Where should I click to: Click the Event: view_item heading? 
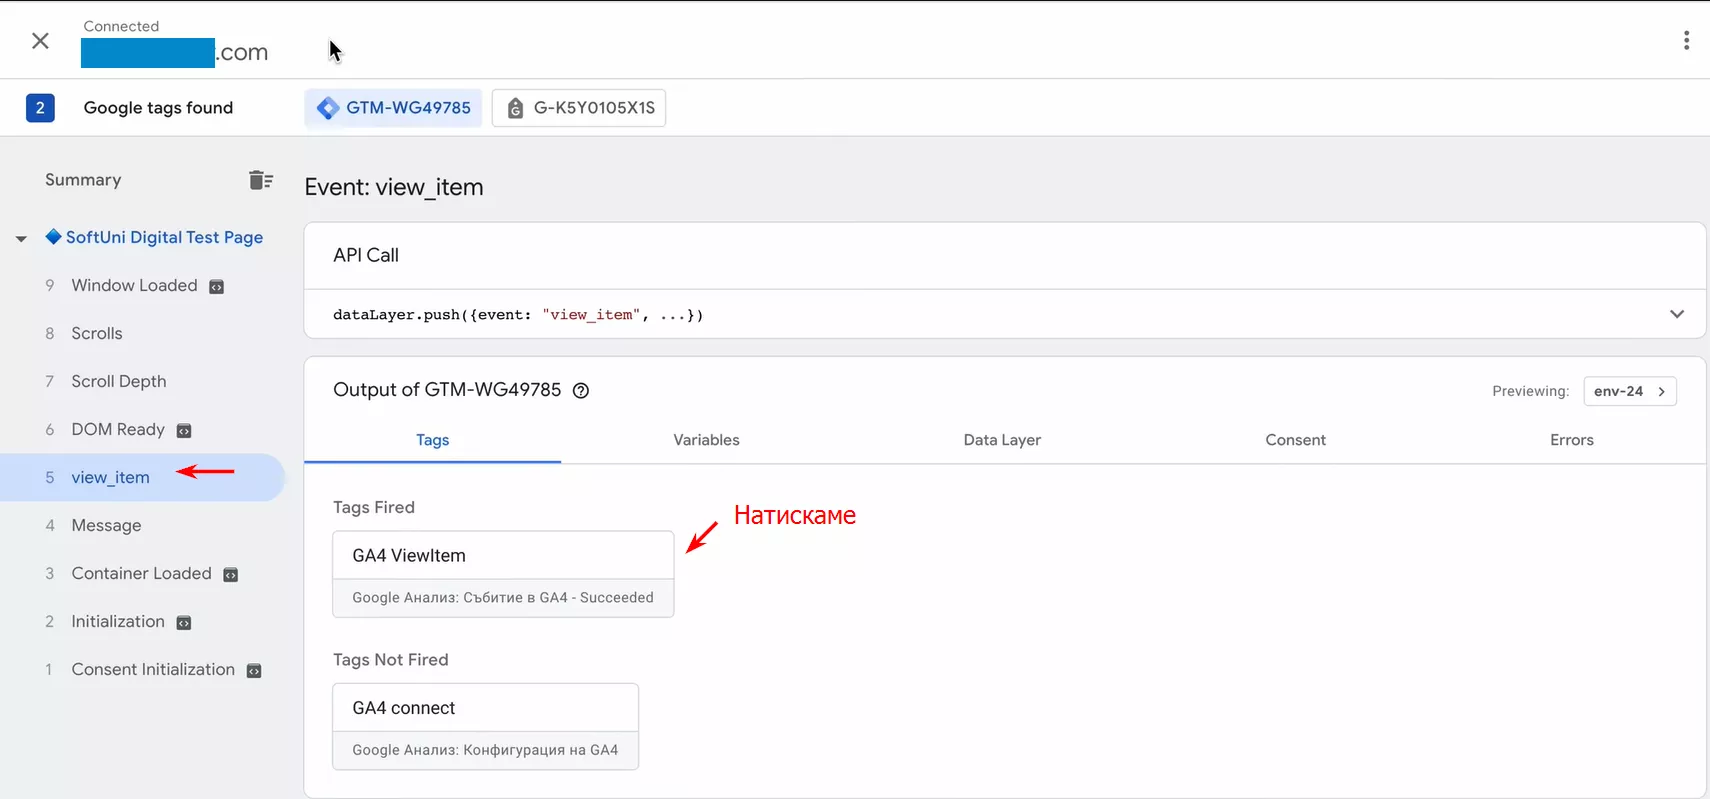pyautogui.click(x=394, y=187)
